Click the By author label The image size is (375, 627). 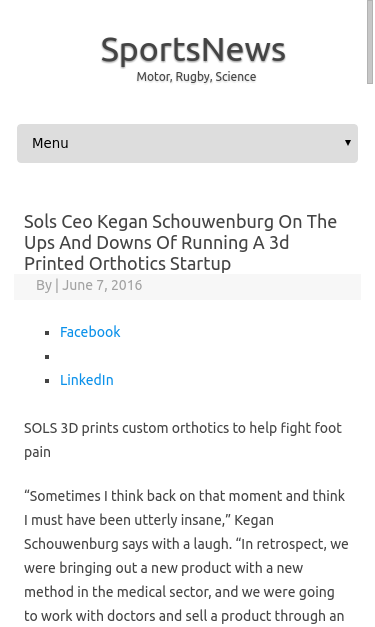tap(44, 285)
